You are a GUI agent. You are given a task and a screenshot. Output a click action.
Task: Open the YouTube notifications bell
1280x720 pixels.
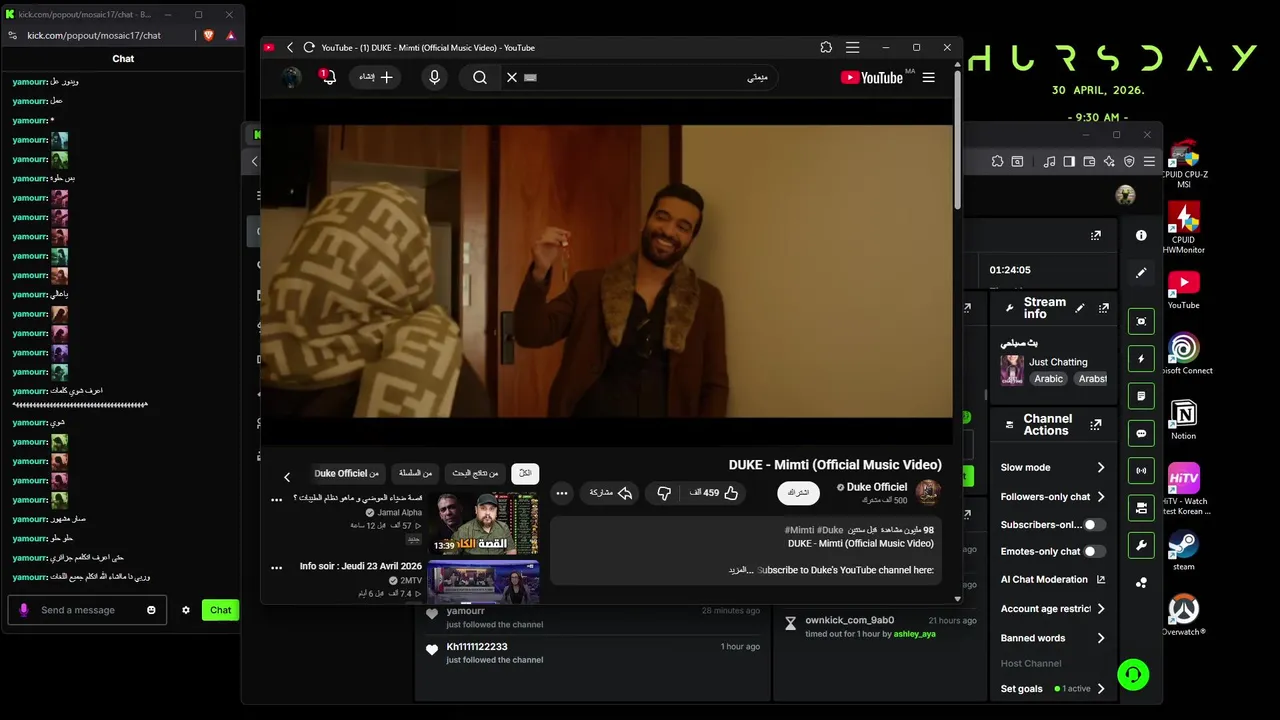coord(327,77)
